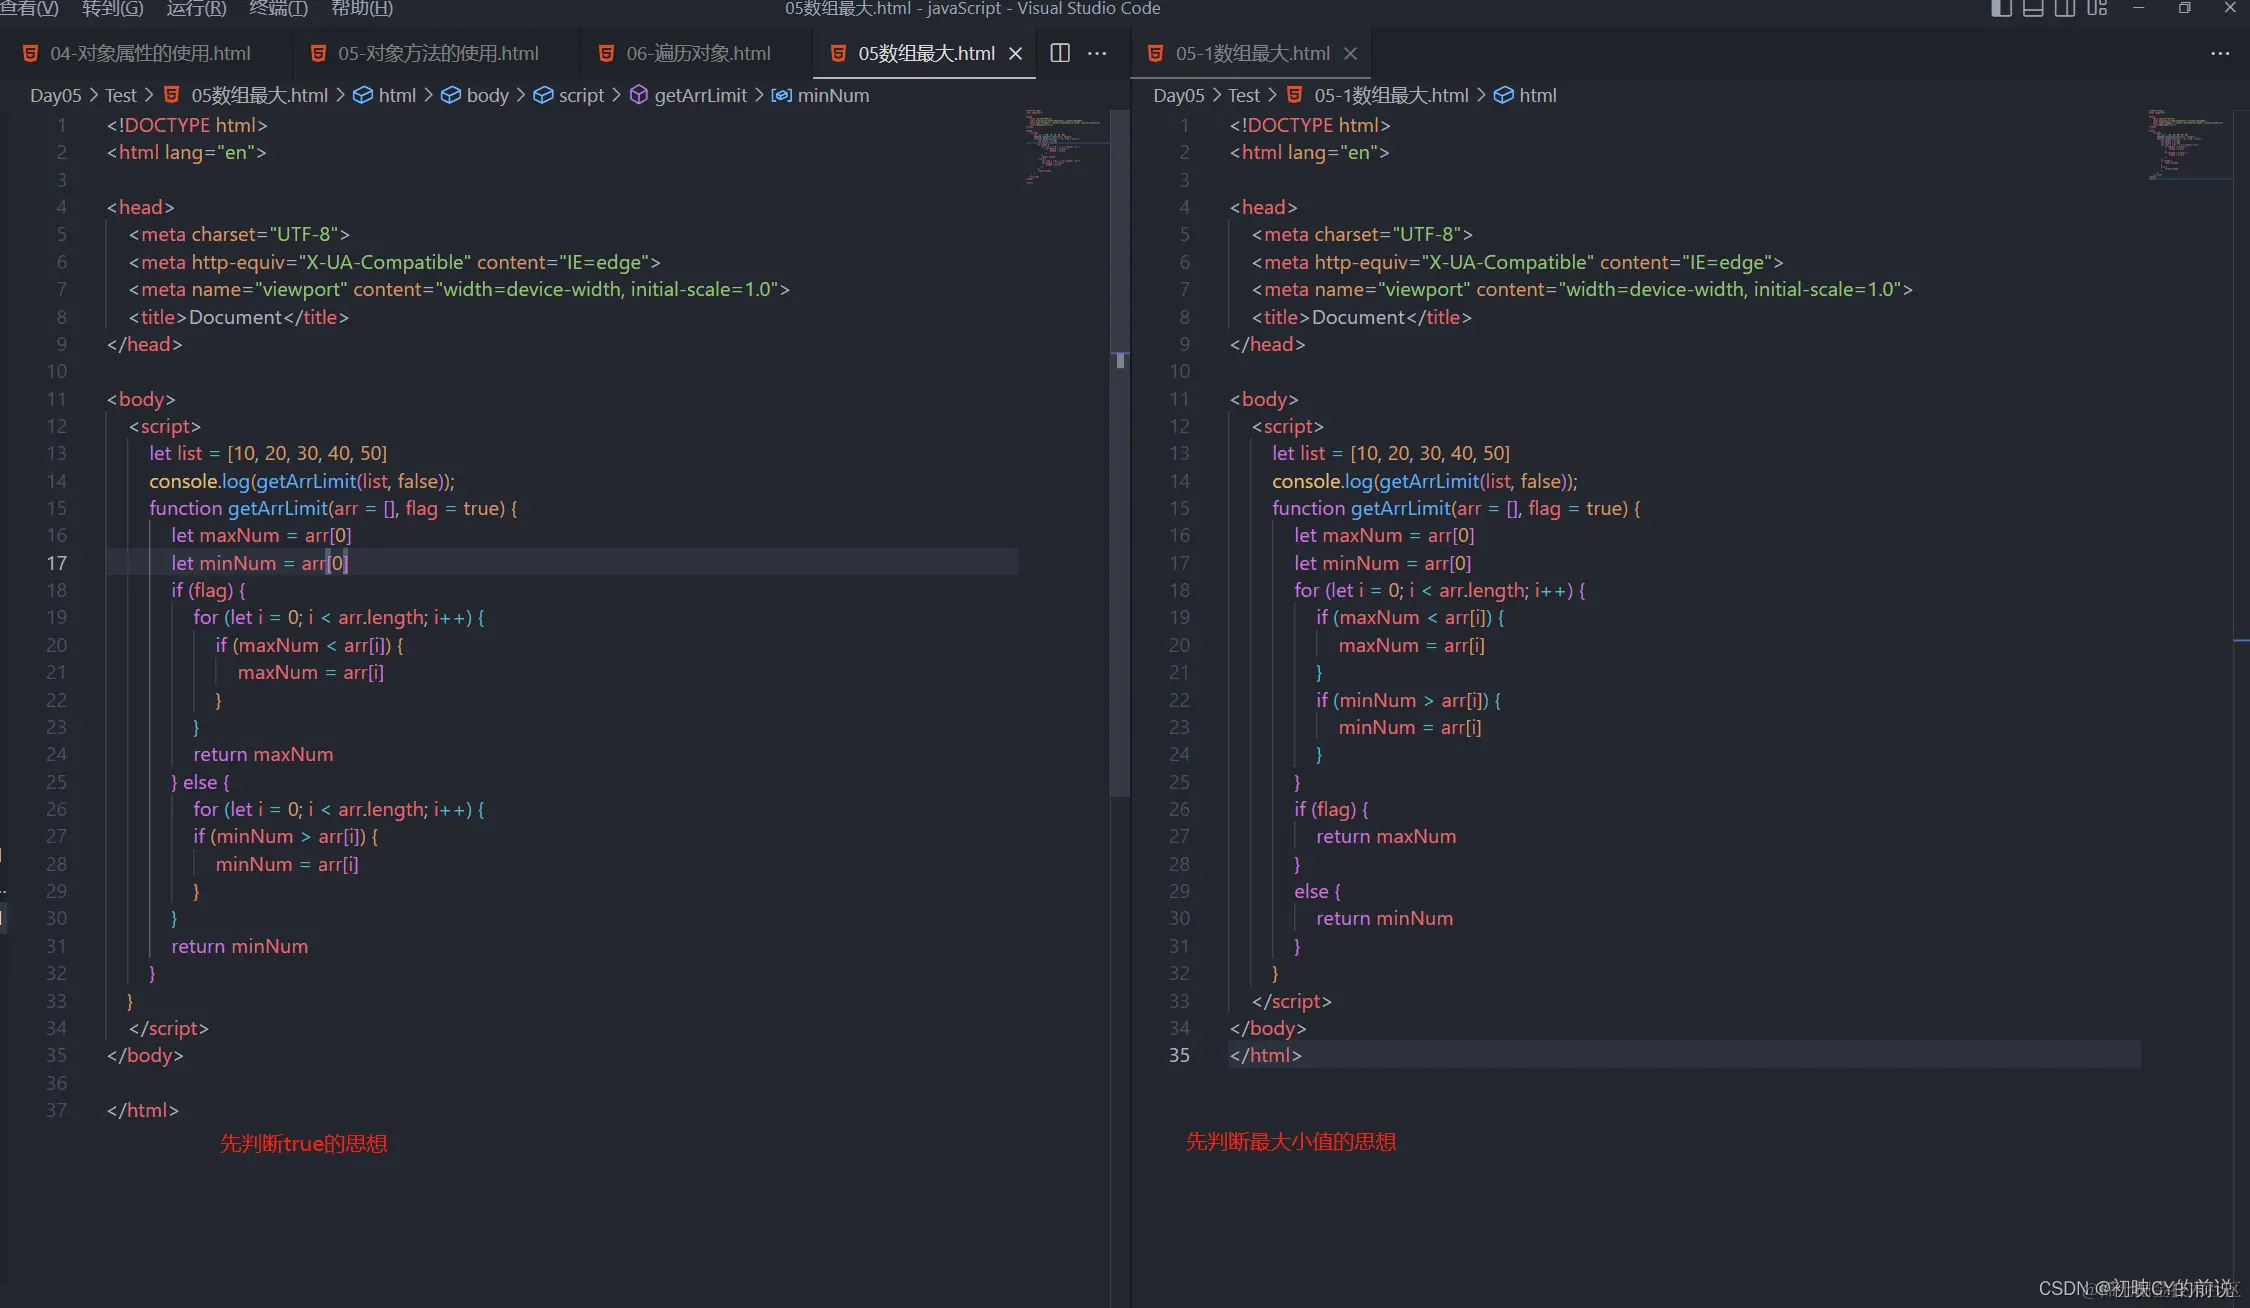This screenshot has height=1308, width=2250.
Task: Expand the body breadcrumb in left editor
Action: [x=487, y=95]
